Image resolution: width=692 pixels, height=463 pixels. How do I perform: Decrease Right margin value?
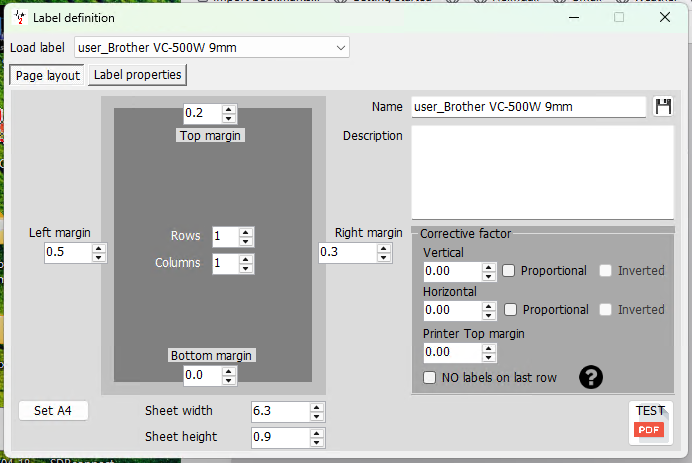384,257
